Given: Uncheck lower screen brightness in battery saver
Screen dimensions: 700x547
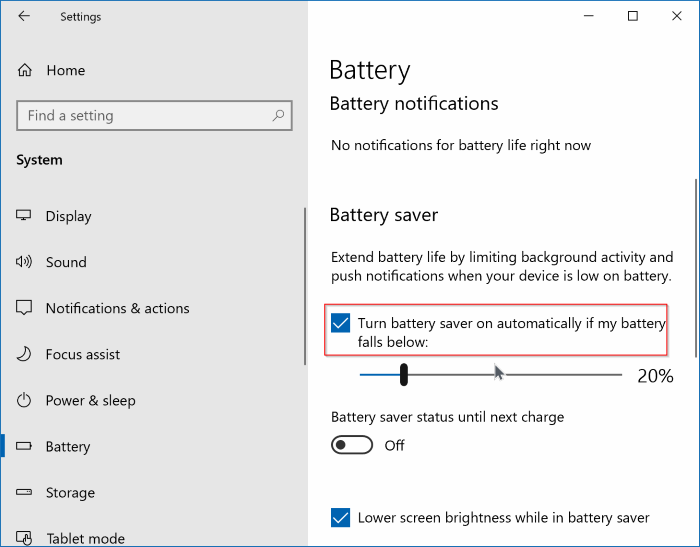Looking at the screenshot, I should tap(340, 518).
